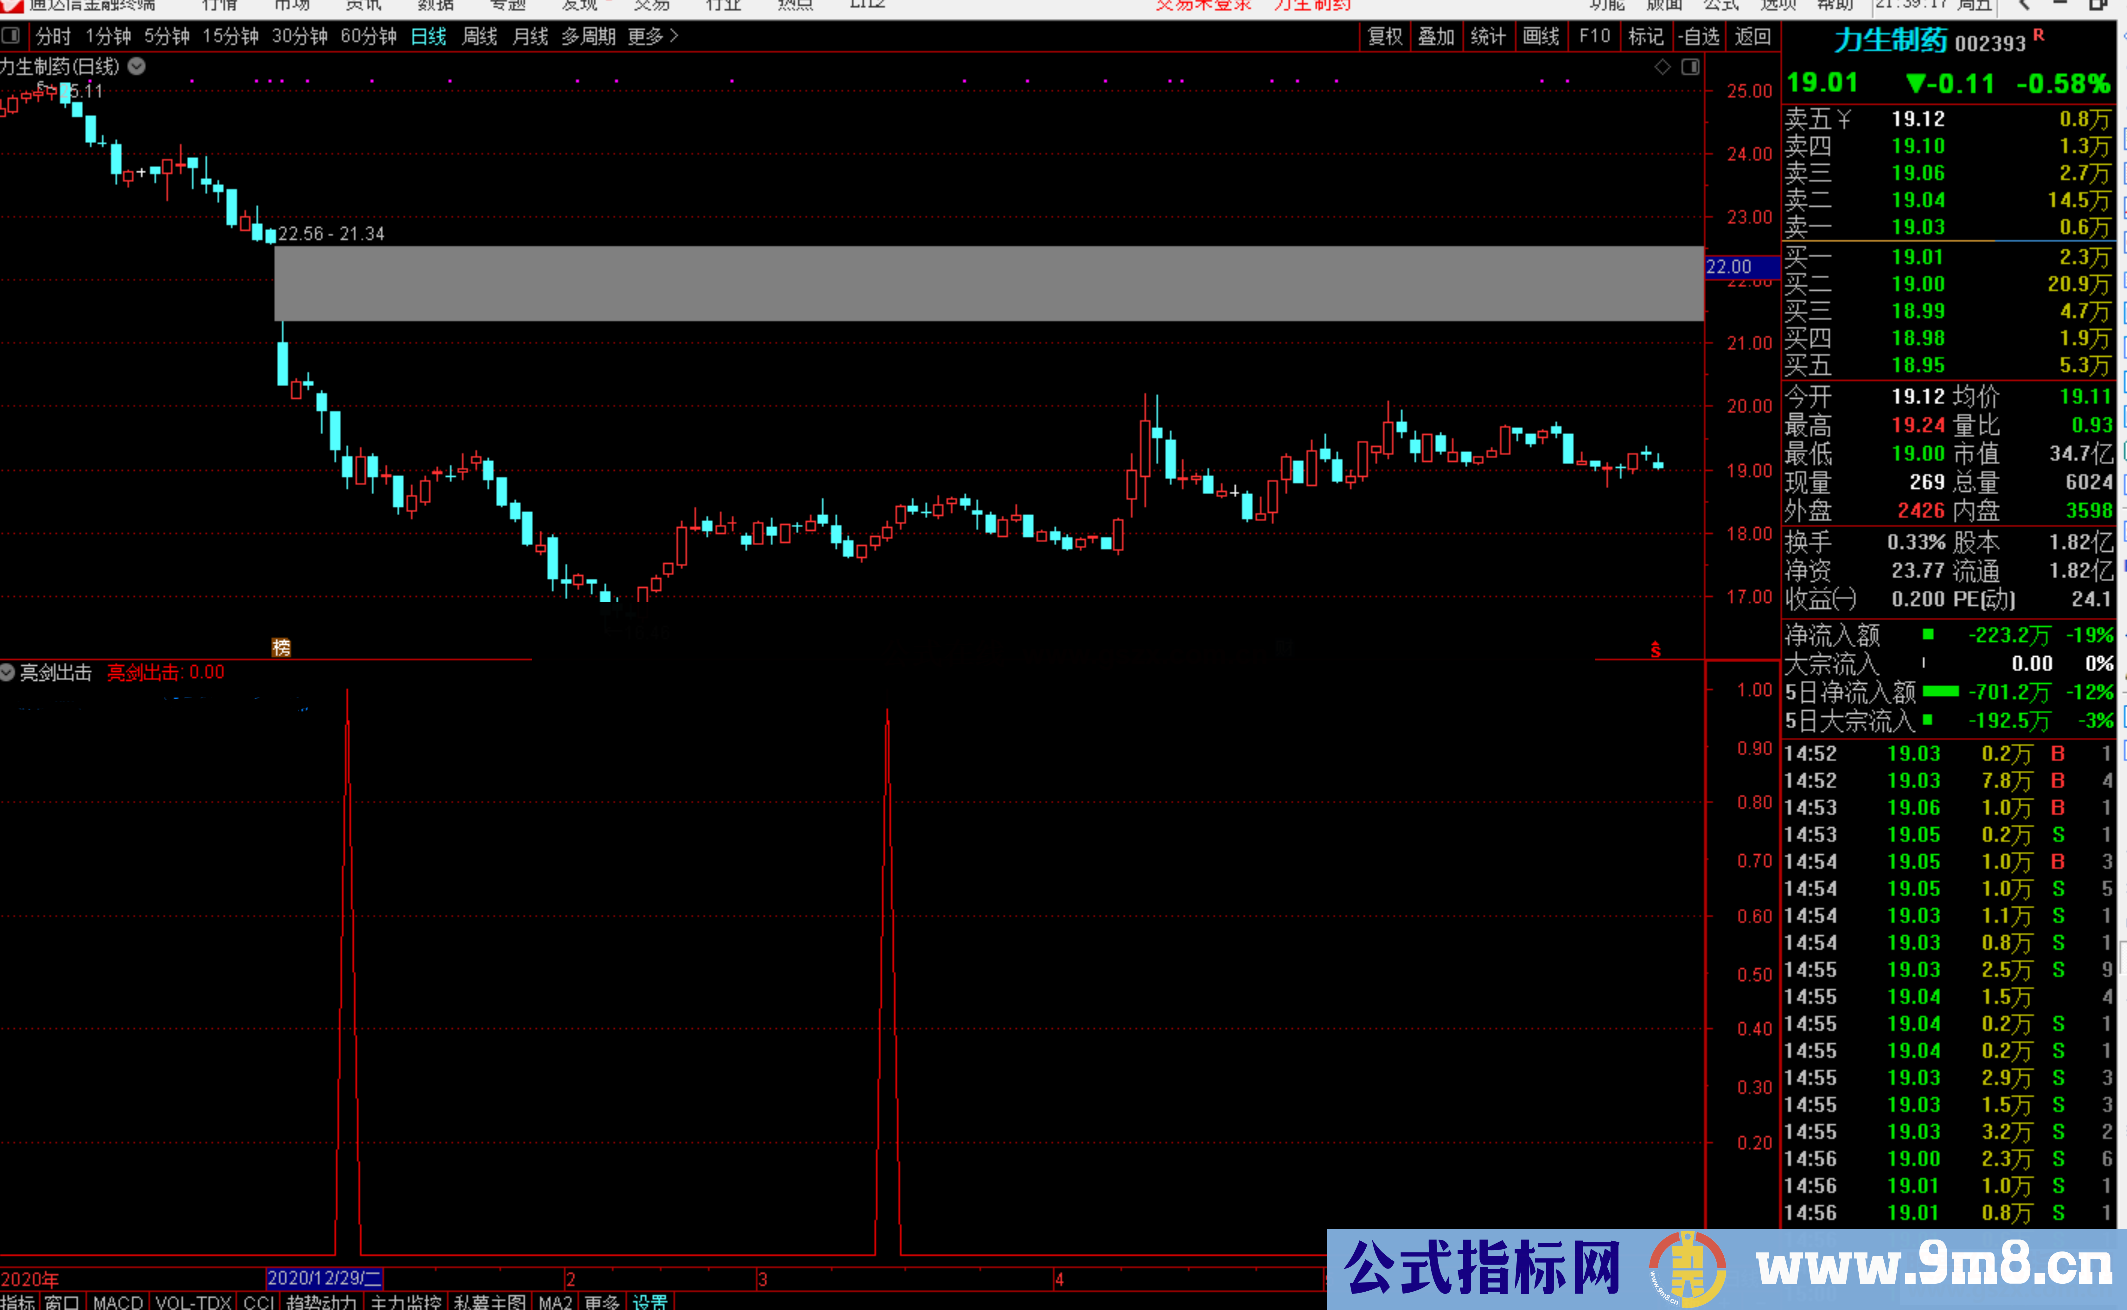Viewport: 2127px width, 1310px height.
Task: Click the 窗口 tab at bottom
Action: click(62, 1301)
